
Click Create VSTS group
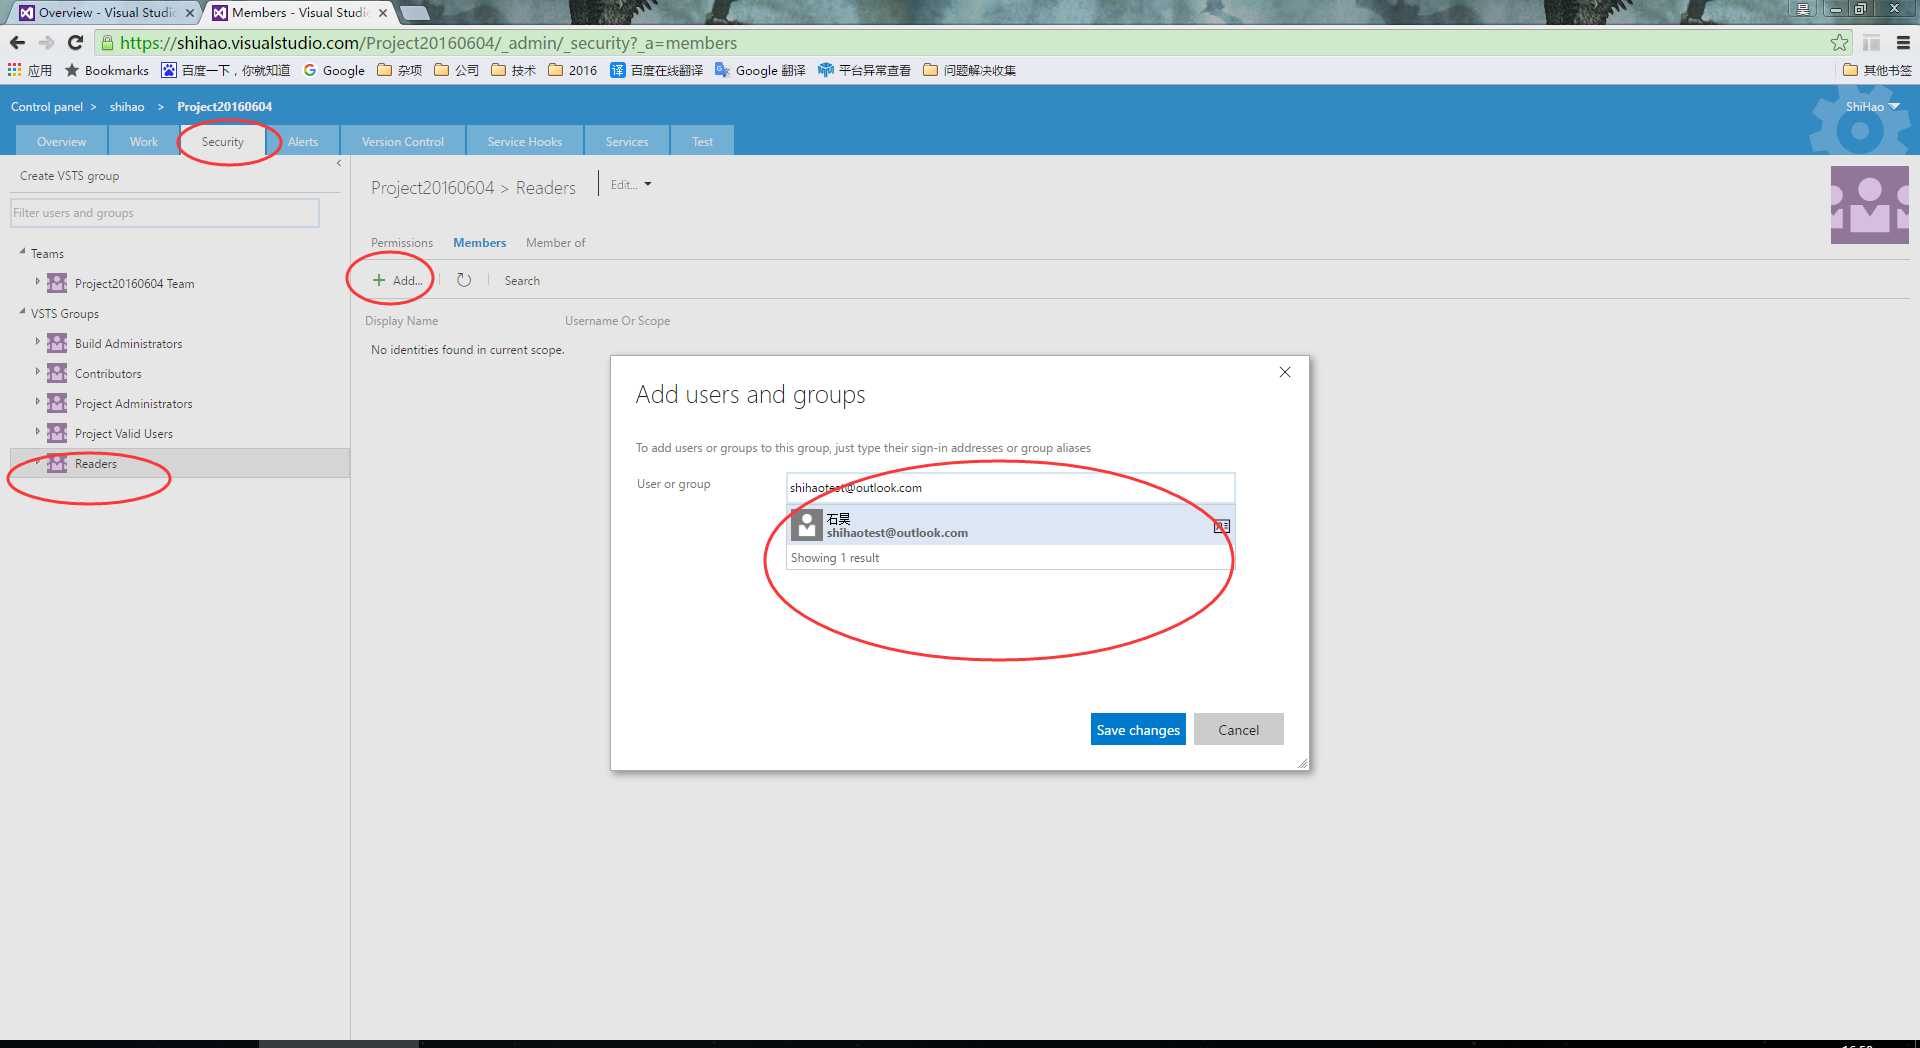tap(69, 176)
